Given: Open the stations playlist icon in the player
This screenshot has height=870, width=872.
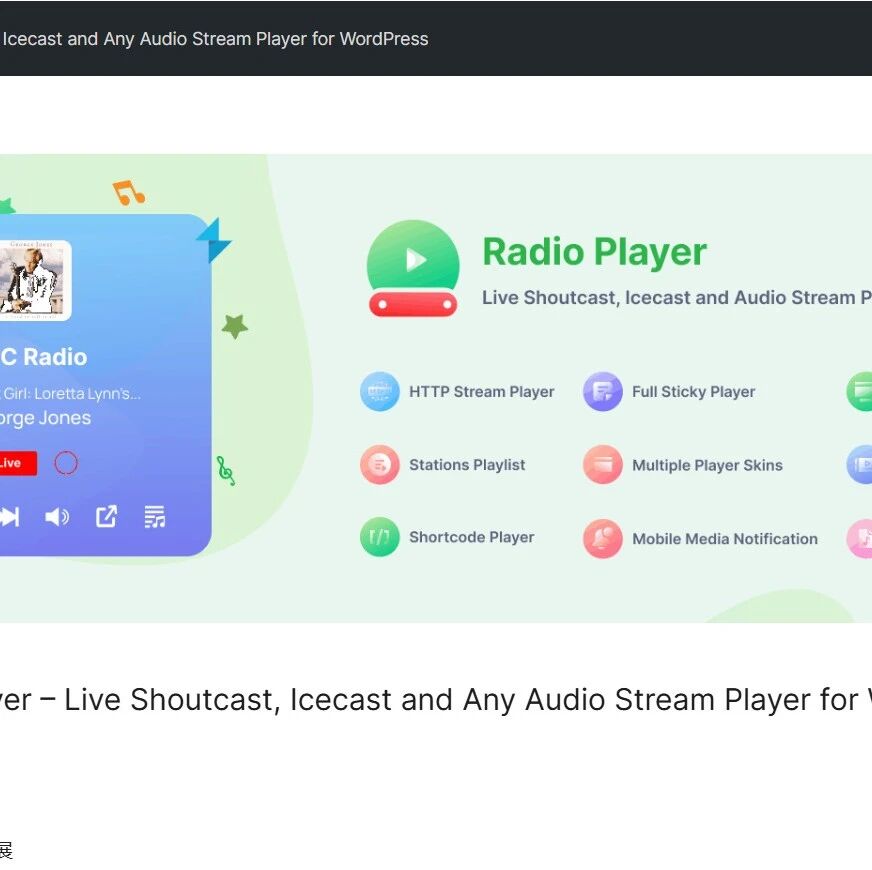Looking at the screenshot, I should (x=155, y=516).
